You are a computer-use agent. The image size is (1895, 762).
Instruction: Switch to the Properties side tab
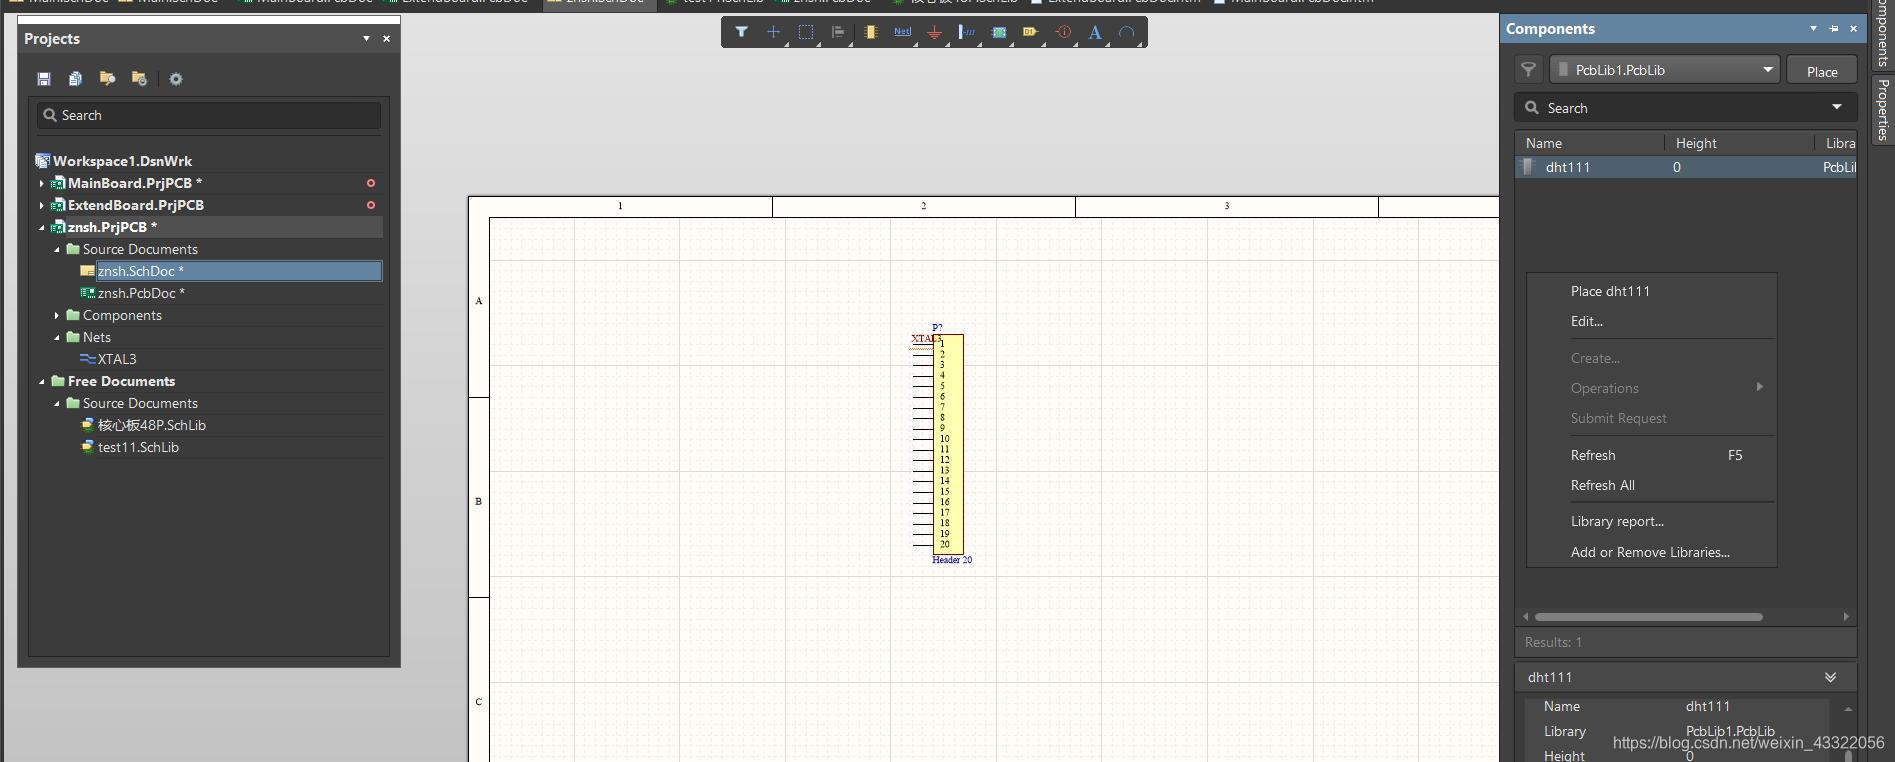(1883, 109)
